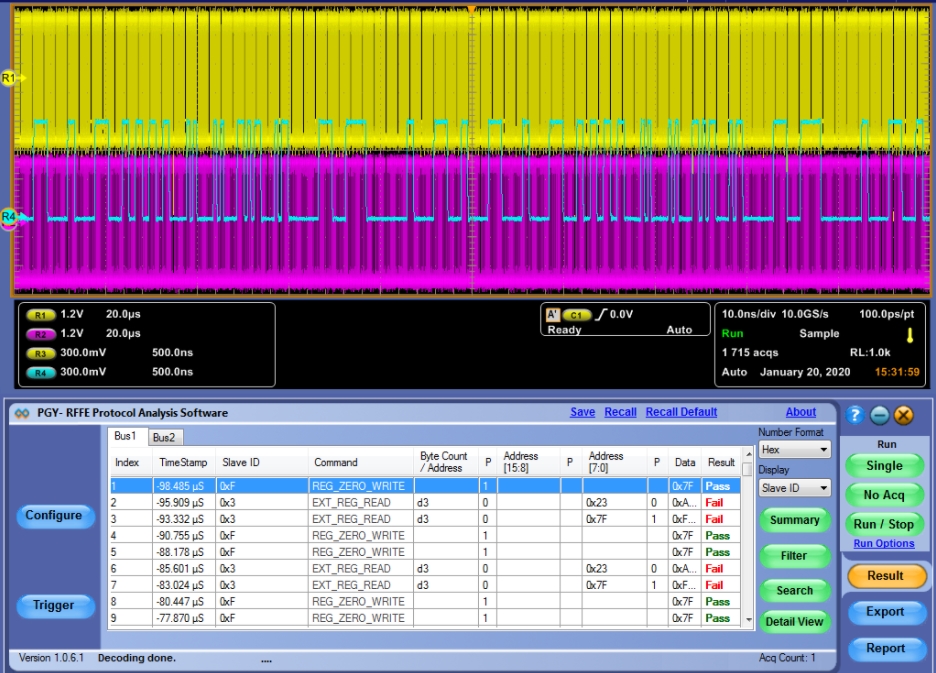Click the Export button
Viewport: 936px width, 673px height.
coord(885,612)
